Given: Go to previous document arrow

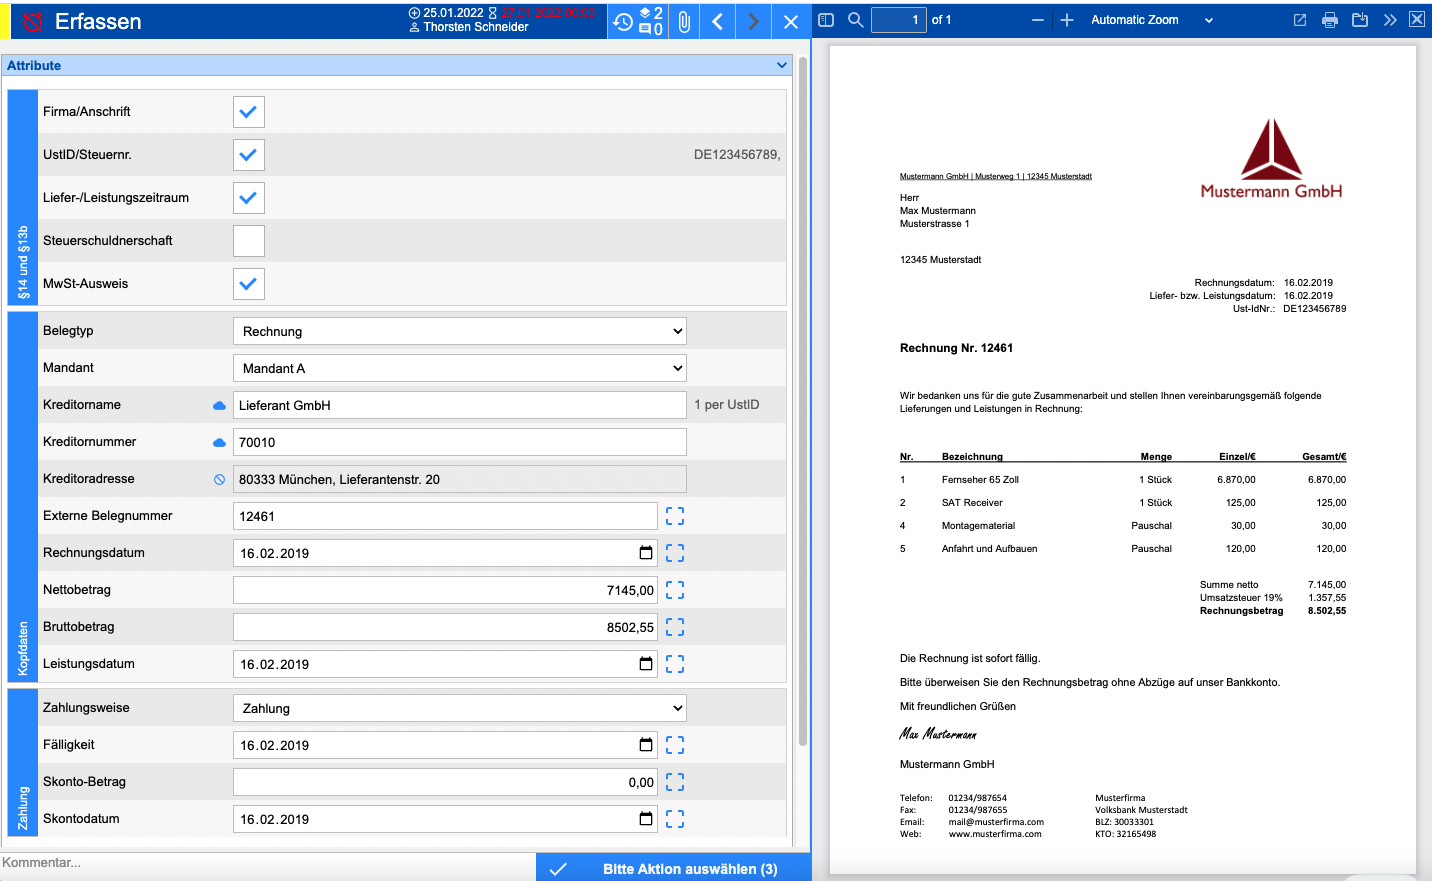Looking at the screenshot, I should coord(717,21).
